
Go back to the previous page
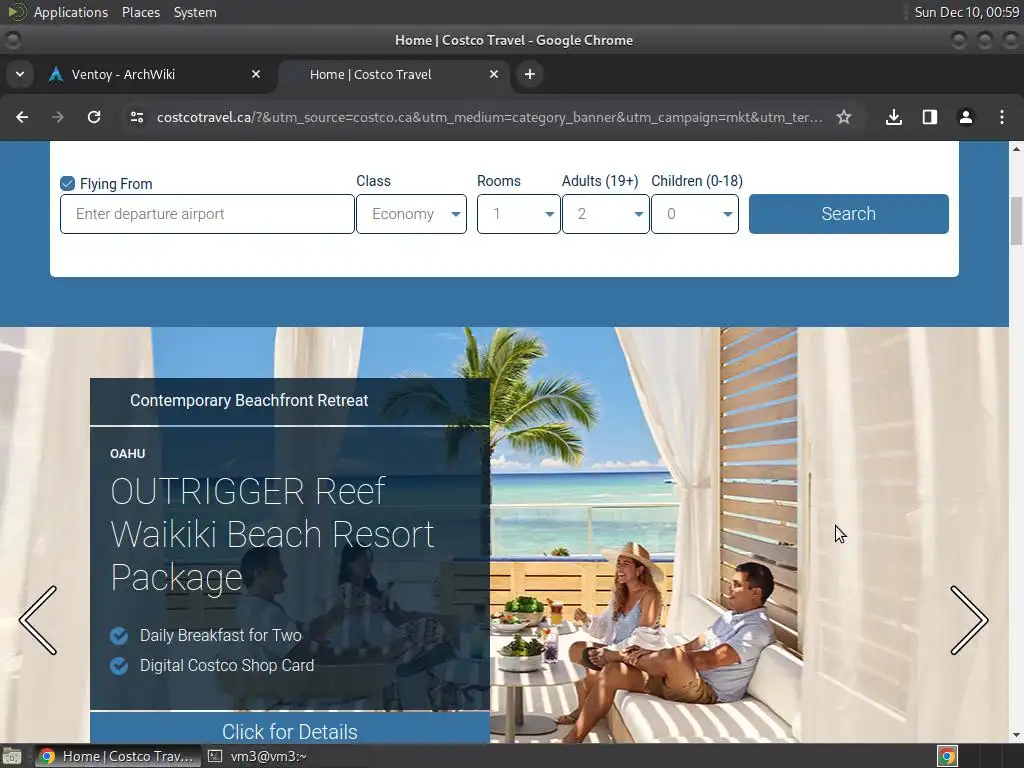22,117
